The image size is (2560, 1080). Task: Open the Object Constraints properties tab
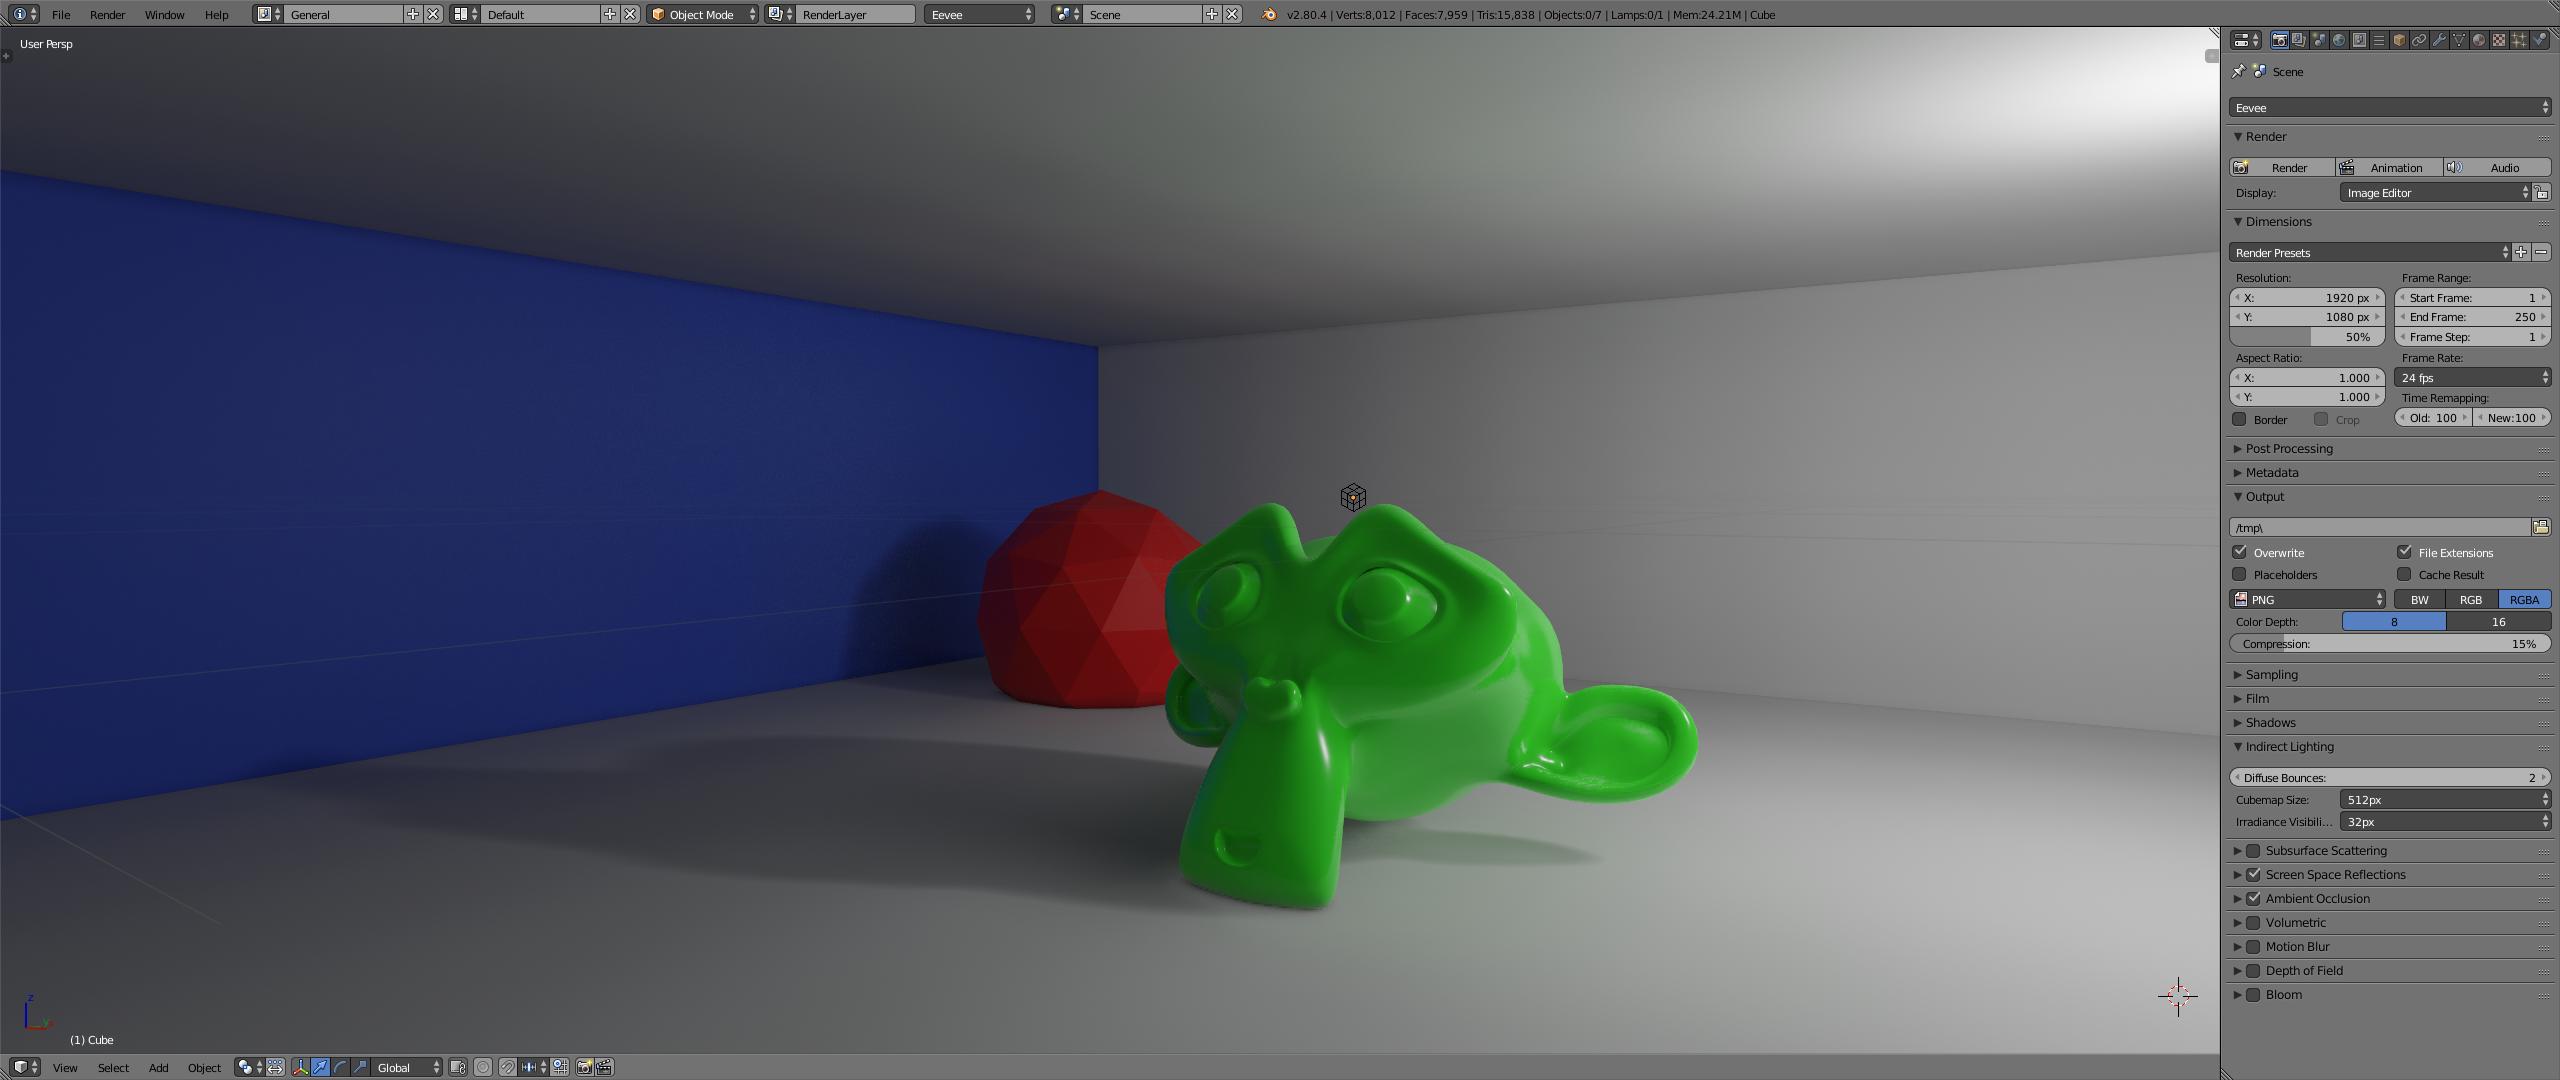pyautogui.click(x=2419, y=40)
